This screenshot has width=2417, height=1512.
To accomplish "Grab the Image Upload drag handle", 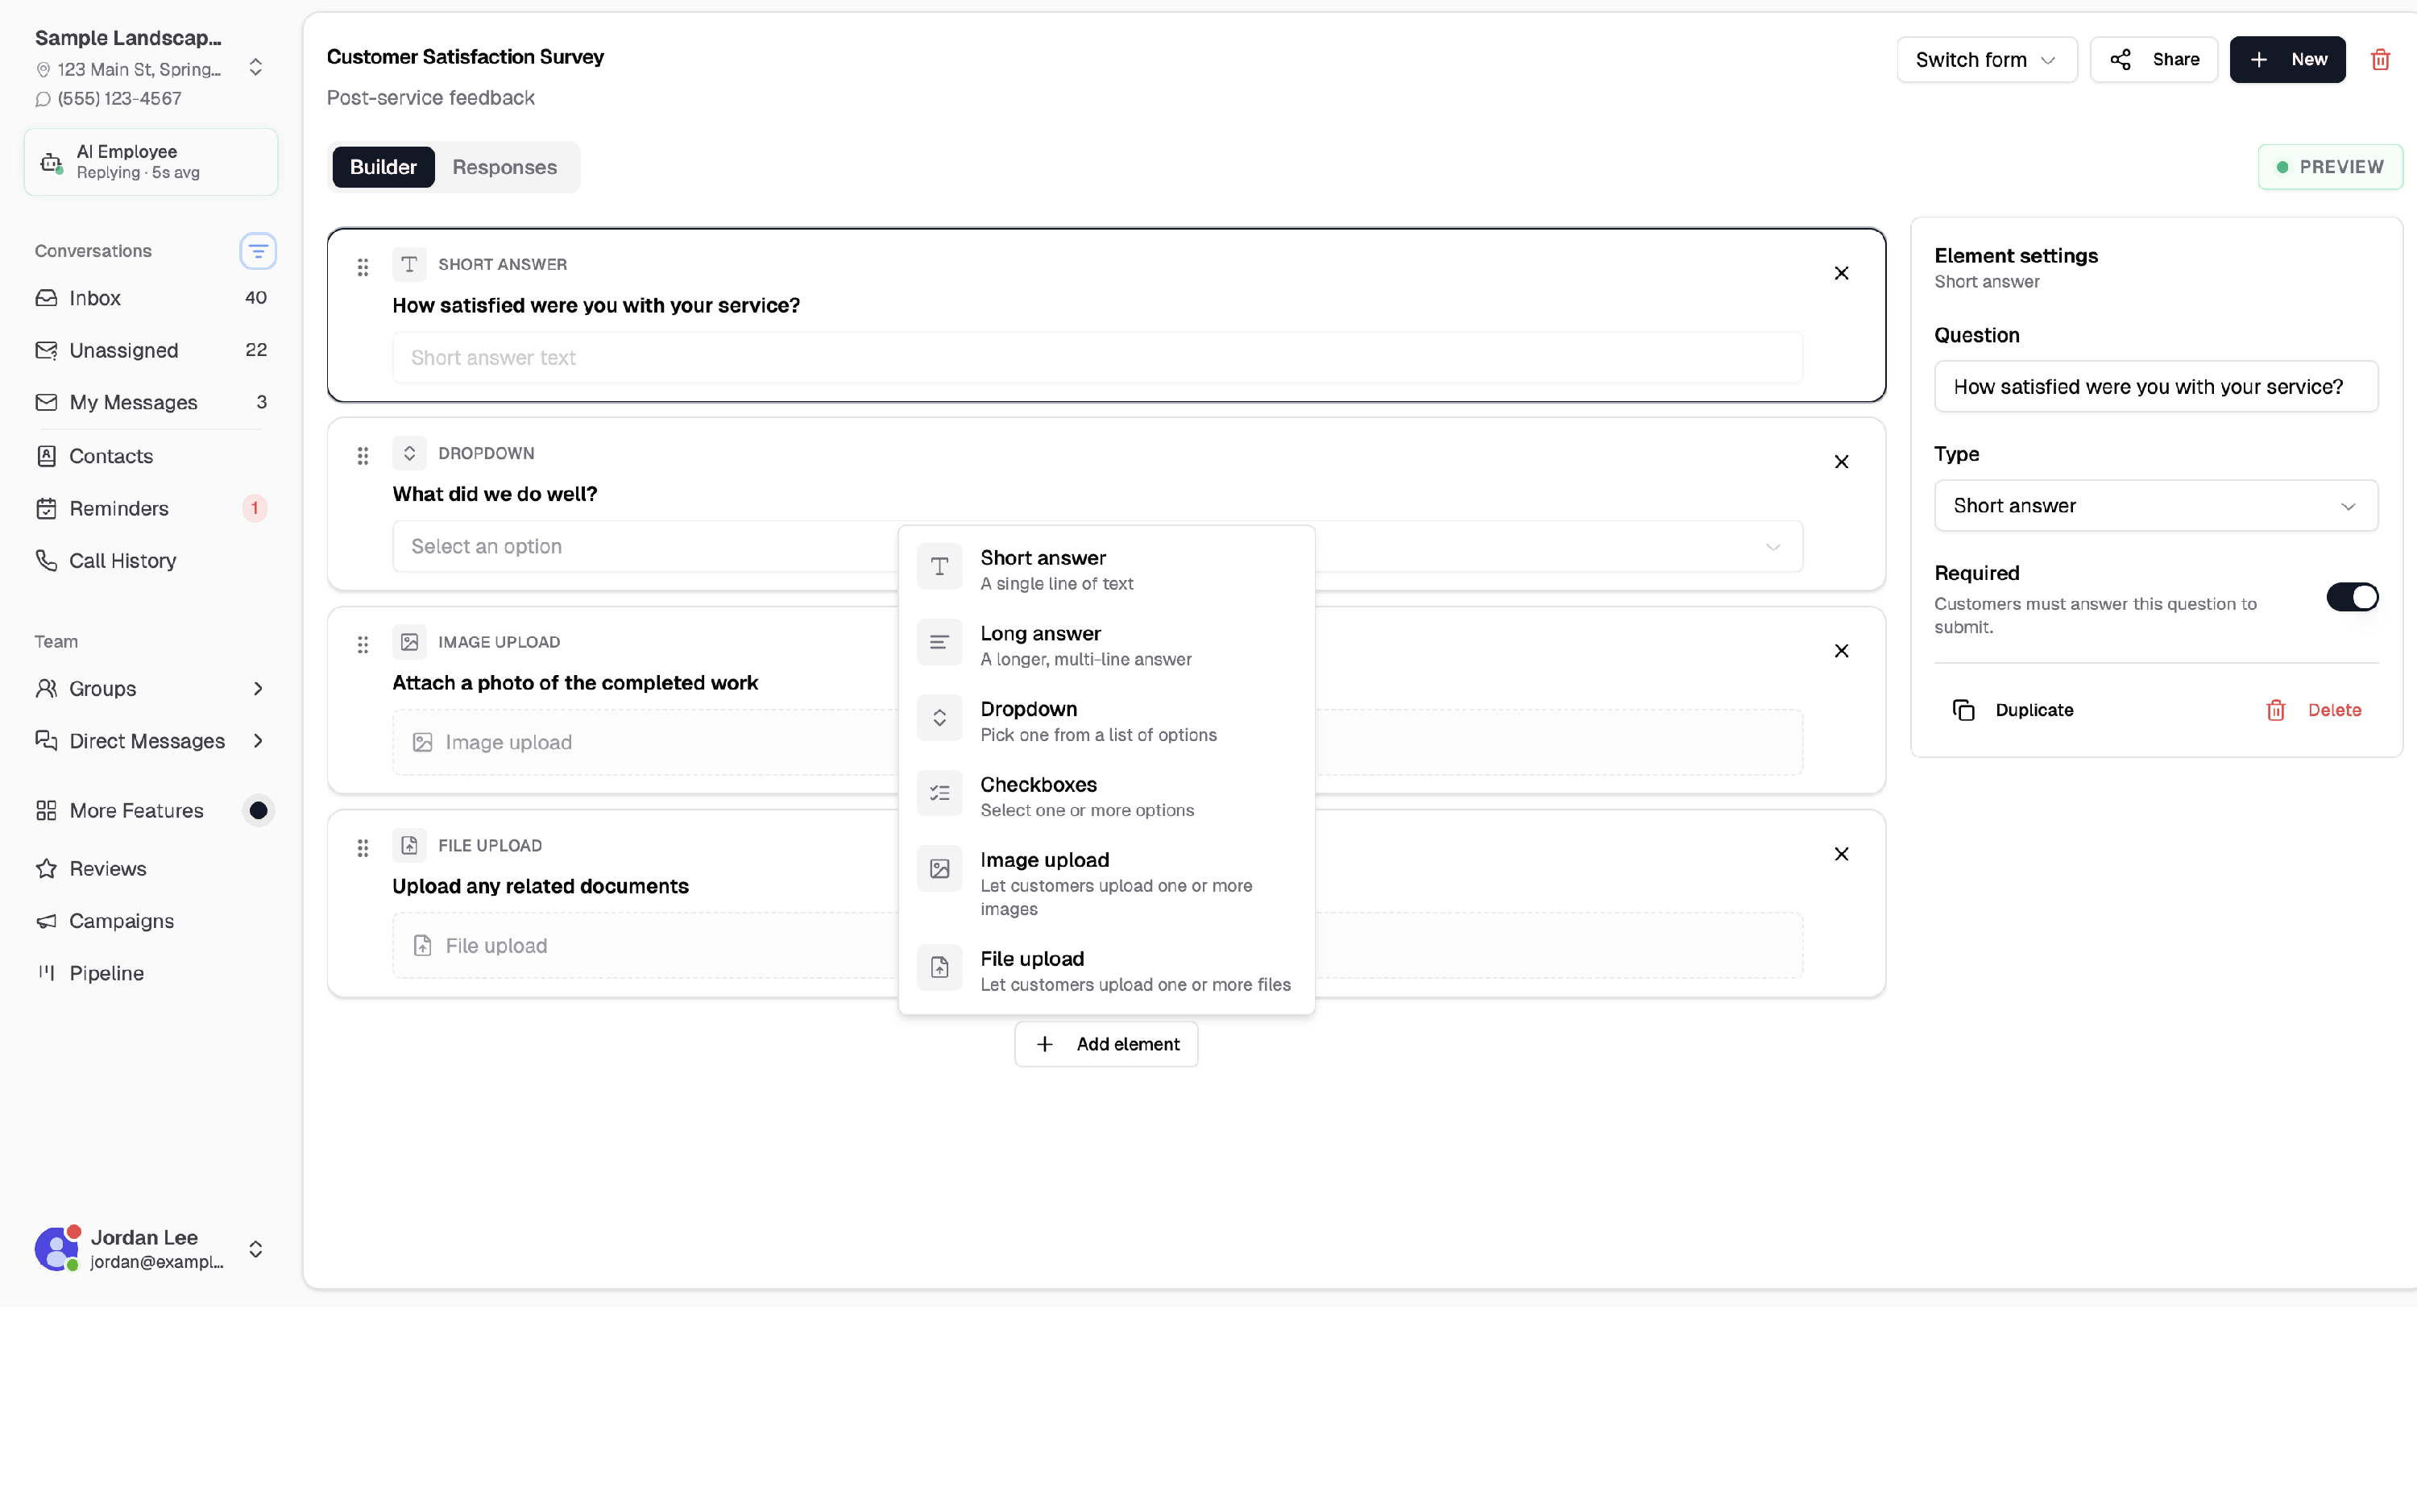I will tap(363, 645).
